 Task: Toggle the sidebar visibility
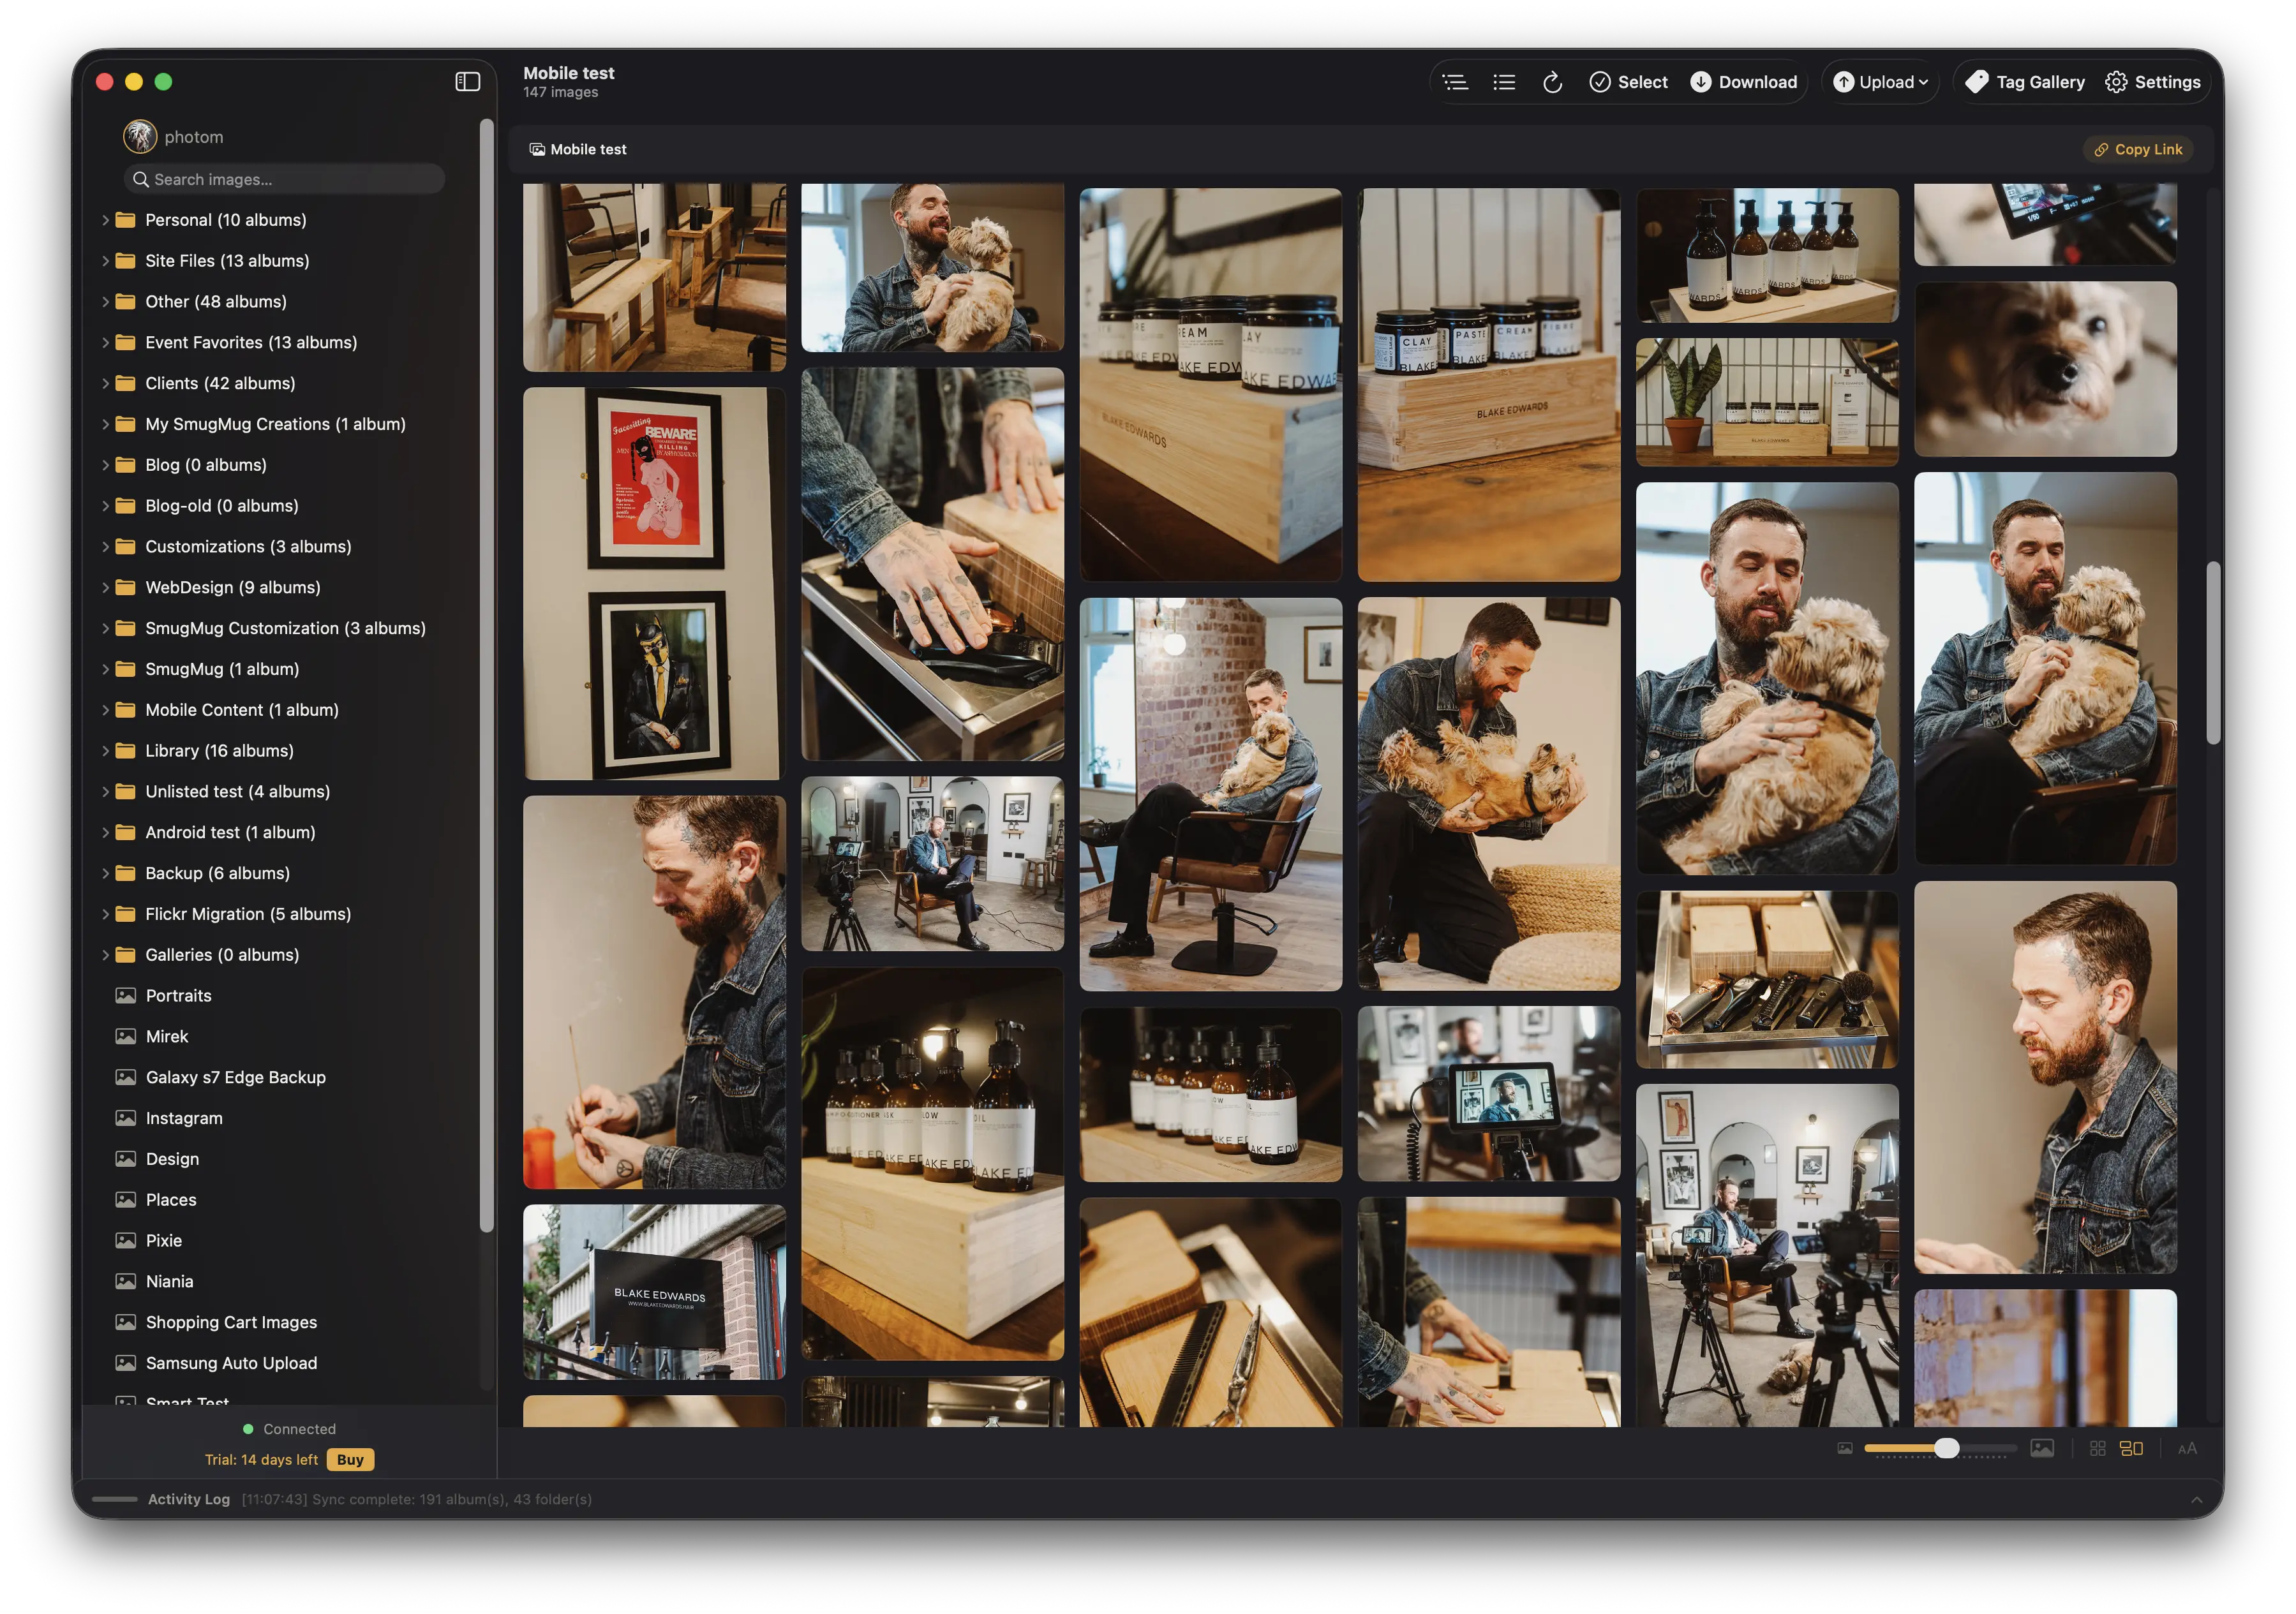[467, 81]
